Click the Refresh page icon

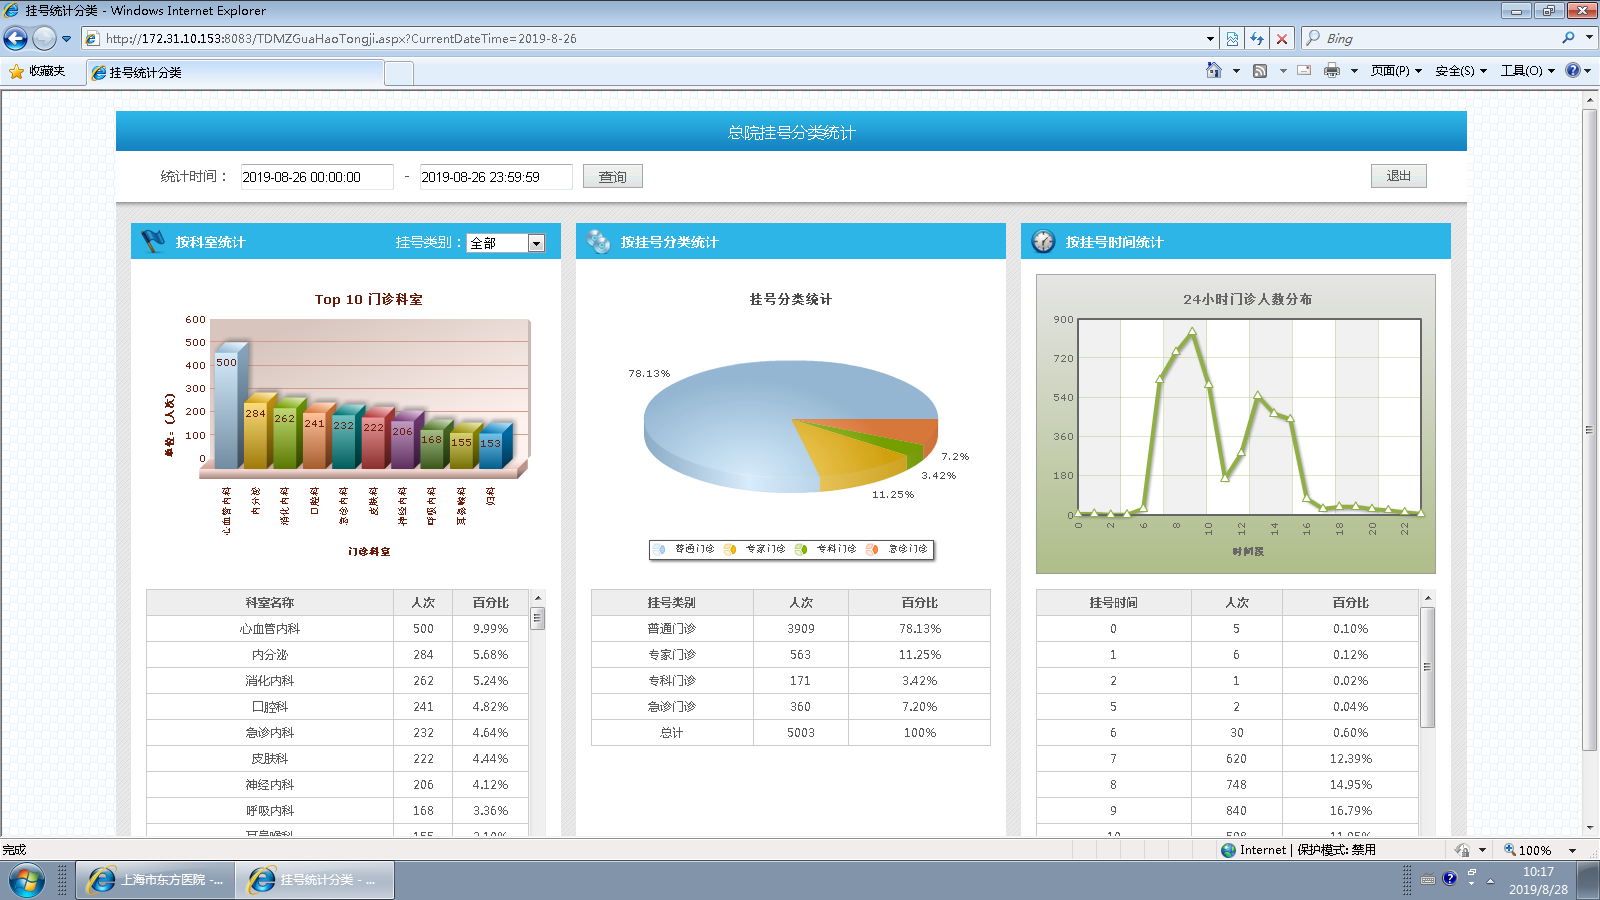pos(1257,39)
